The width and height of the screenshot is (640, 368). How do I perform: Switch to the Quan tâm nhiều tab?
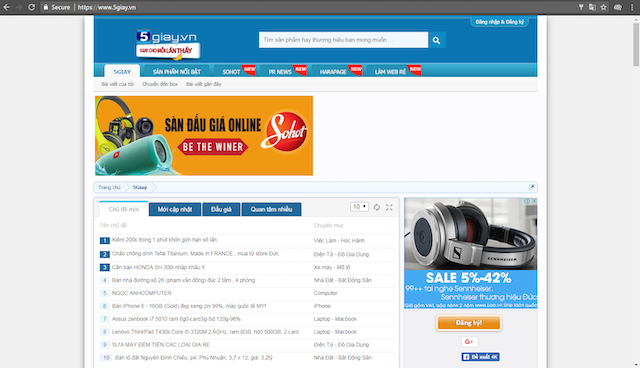pos(271,209)
